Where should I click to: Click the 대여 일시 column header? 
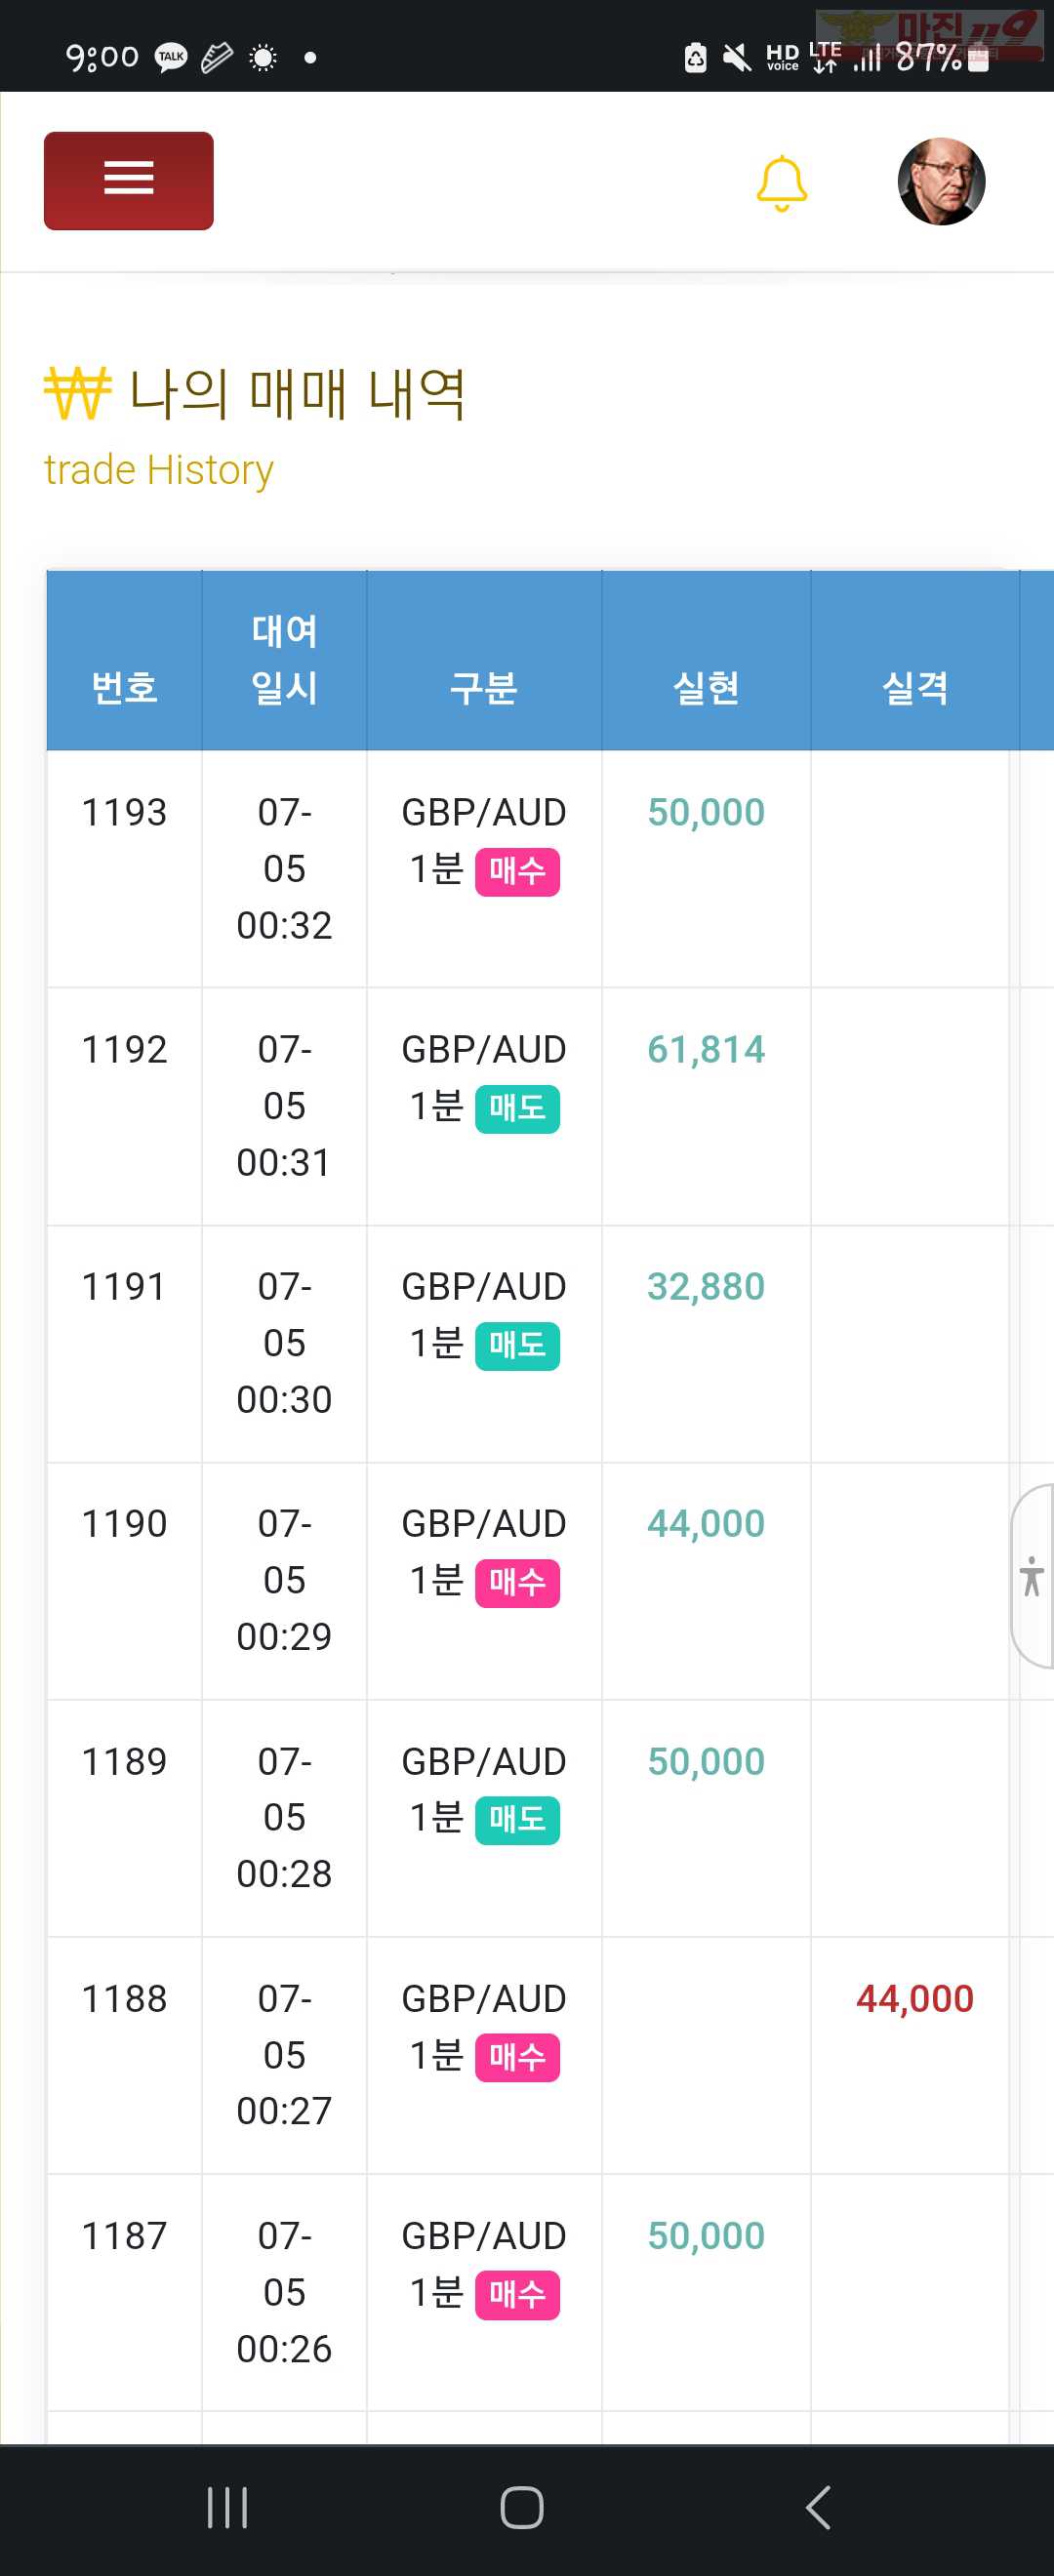tap(284, 659)
